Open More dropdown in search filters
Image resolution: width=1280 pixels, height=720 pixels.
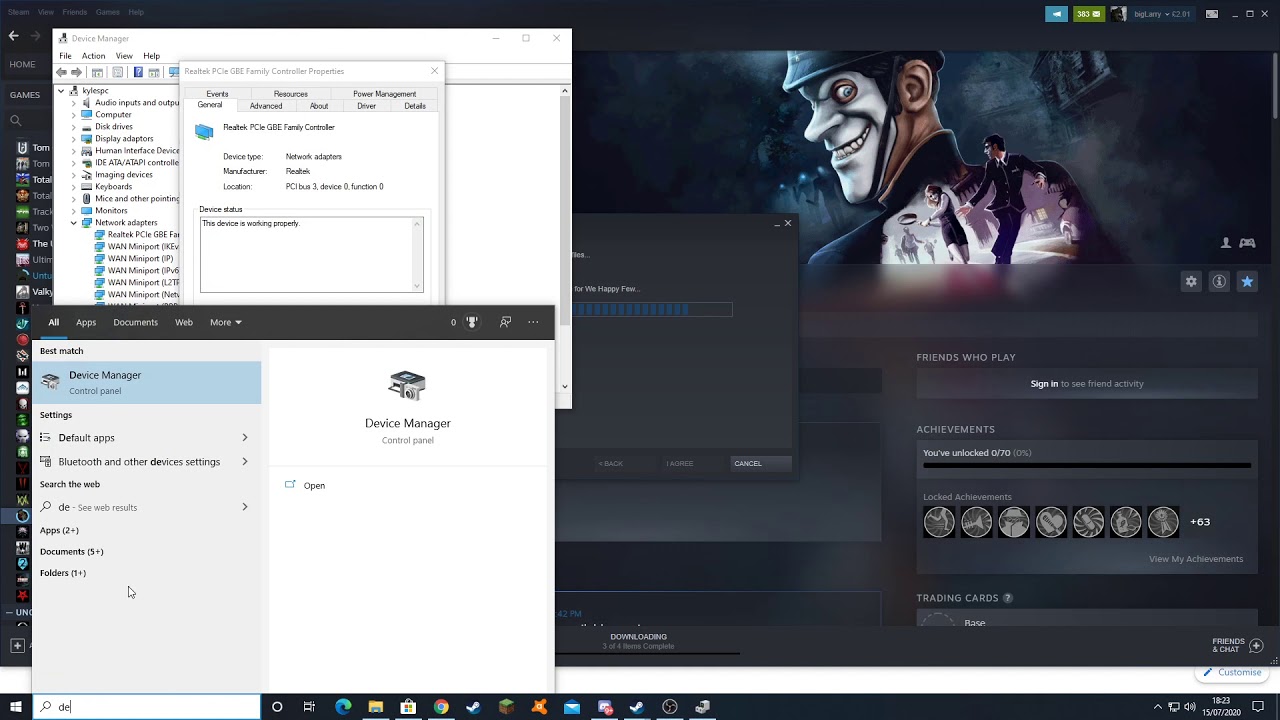[226, 322]
